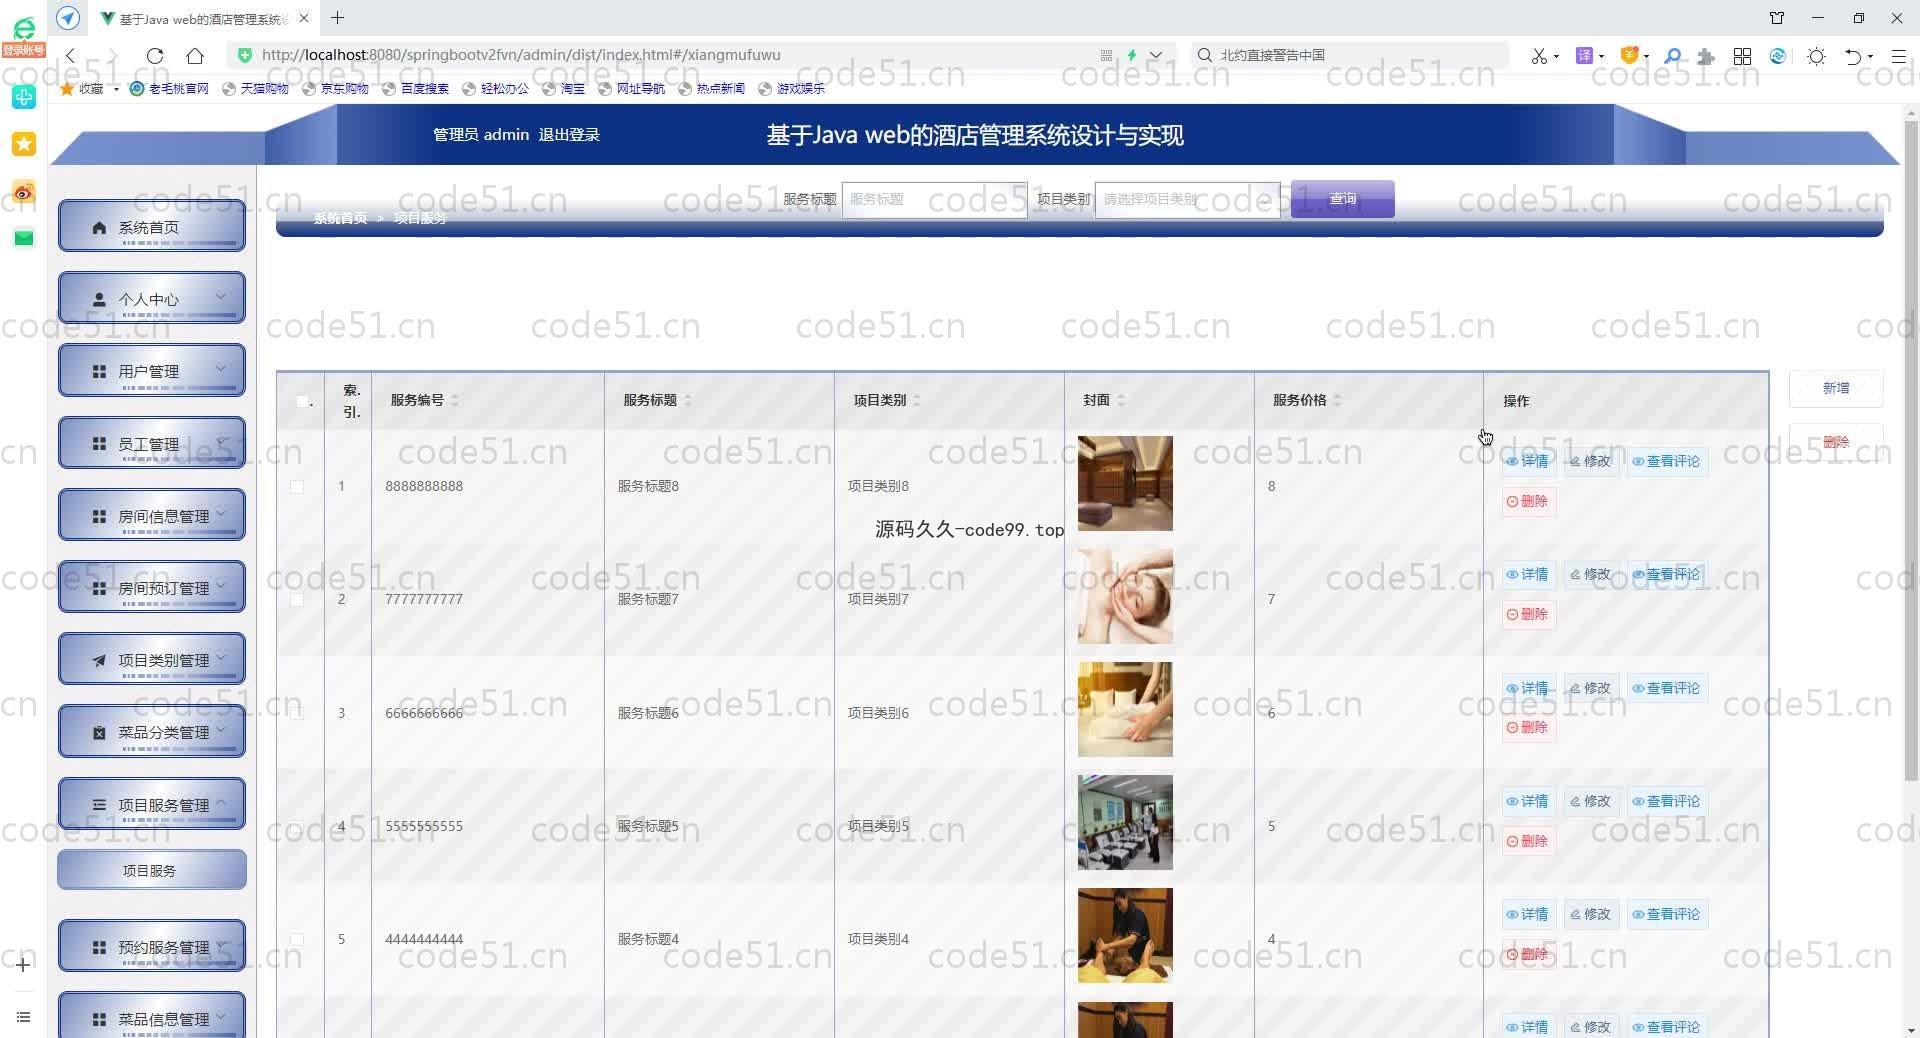Open the scissors screenshot tool
This screenshot has width=1920, height=1038.
pos(1539,56)
